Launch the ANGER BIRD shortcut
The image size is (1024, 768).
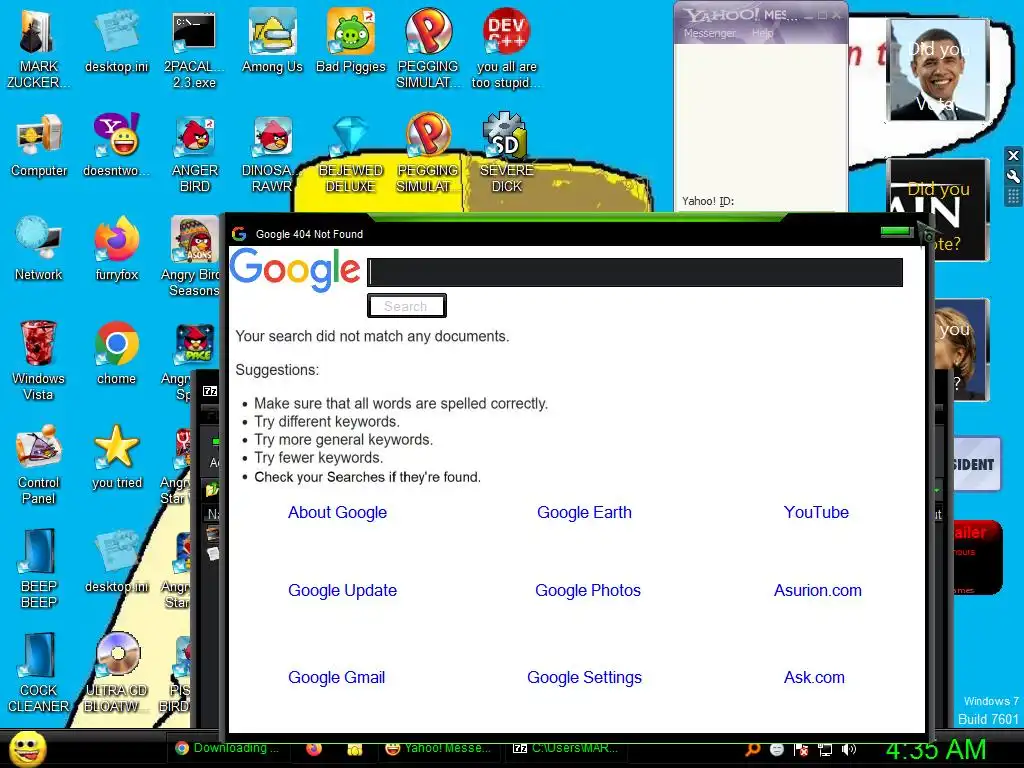pos(194,153)
